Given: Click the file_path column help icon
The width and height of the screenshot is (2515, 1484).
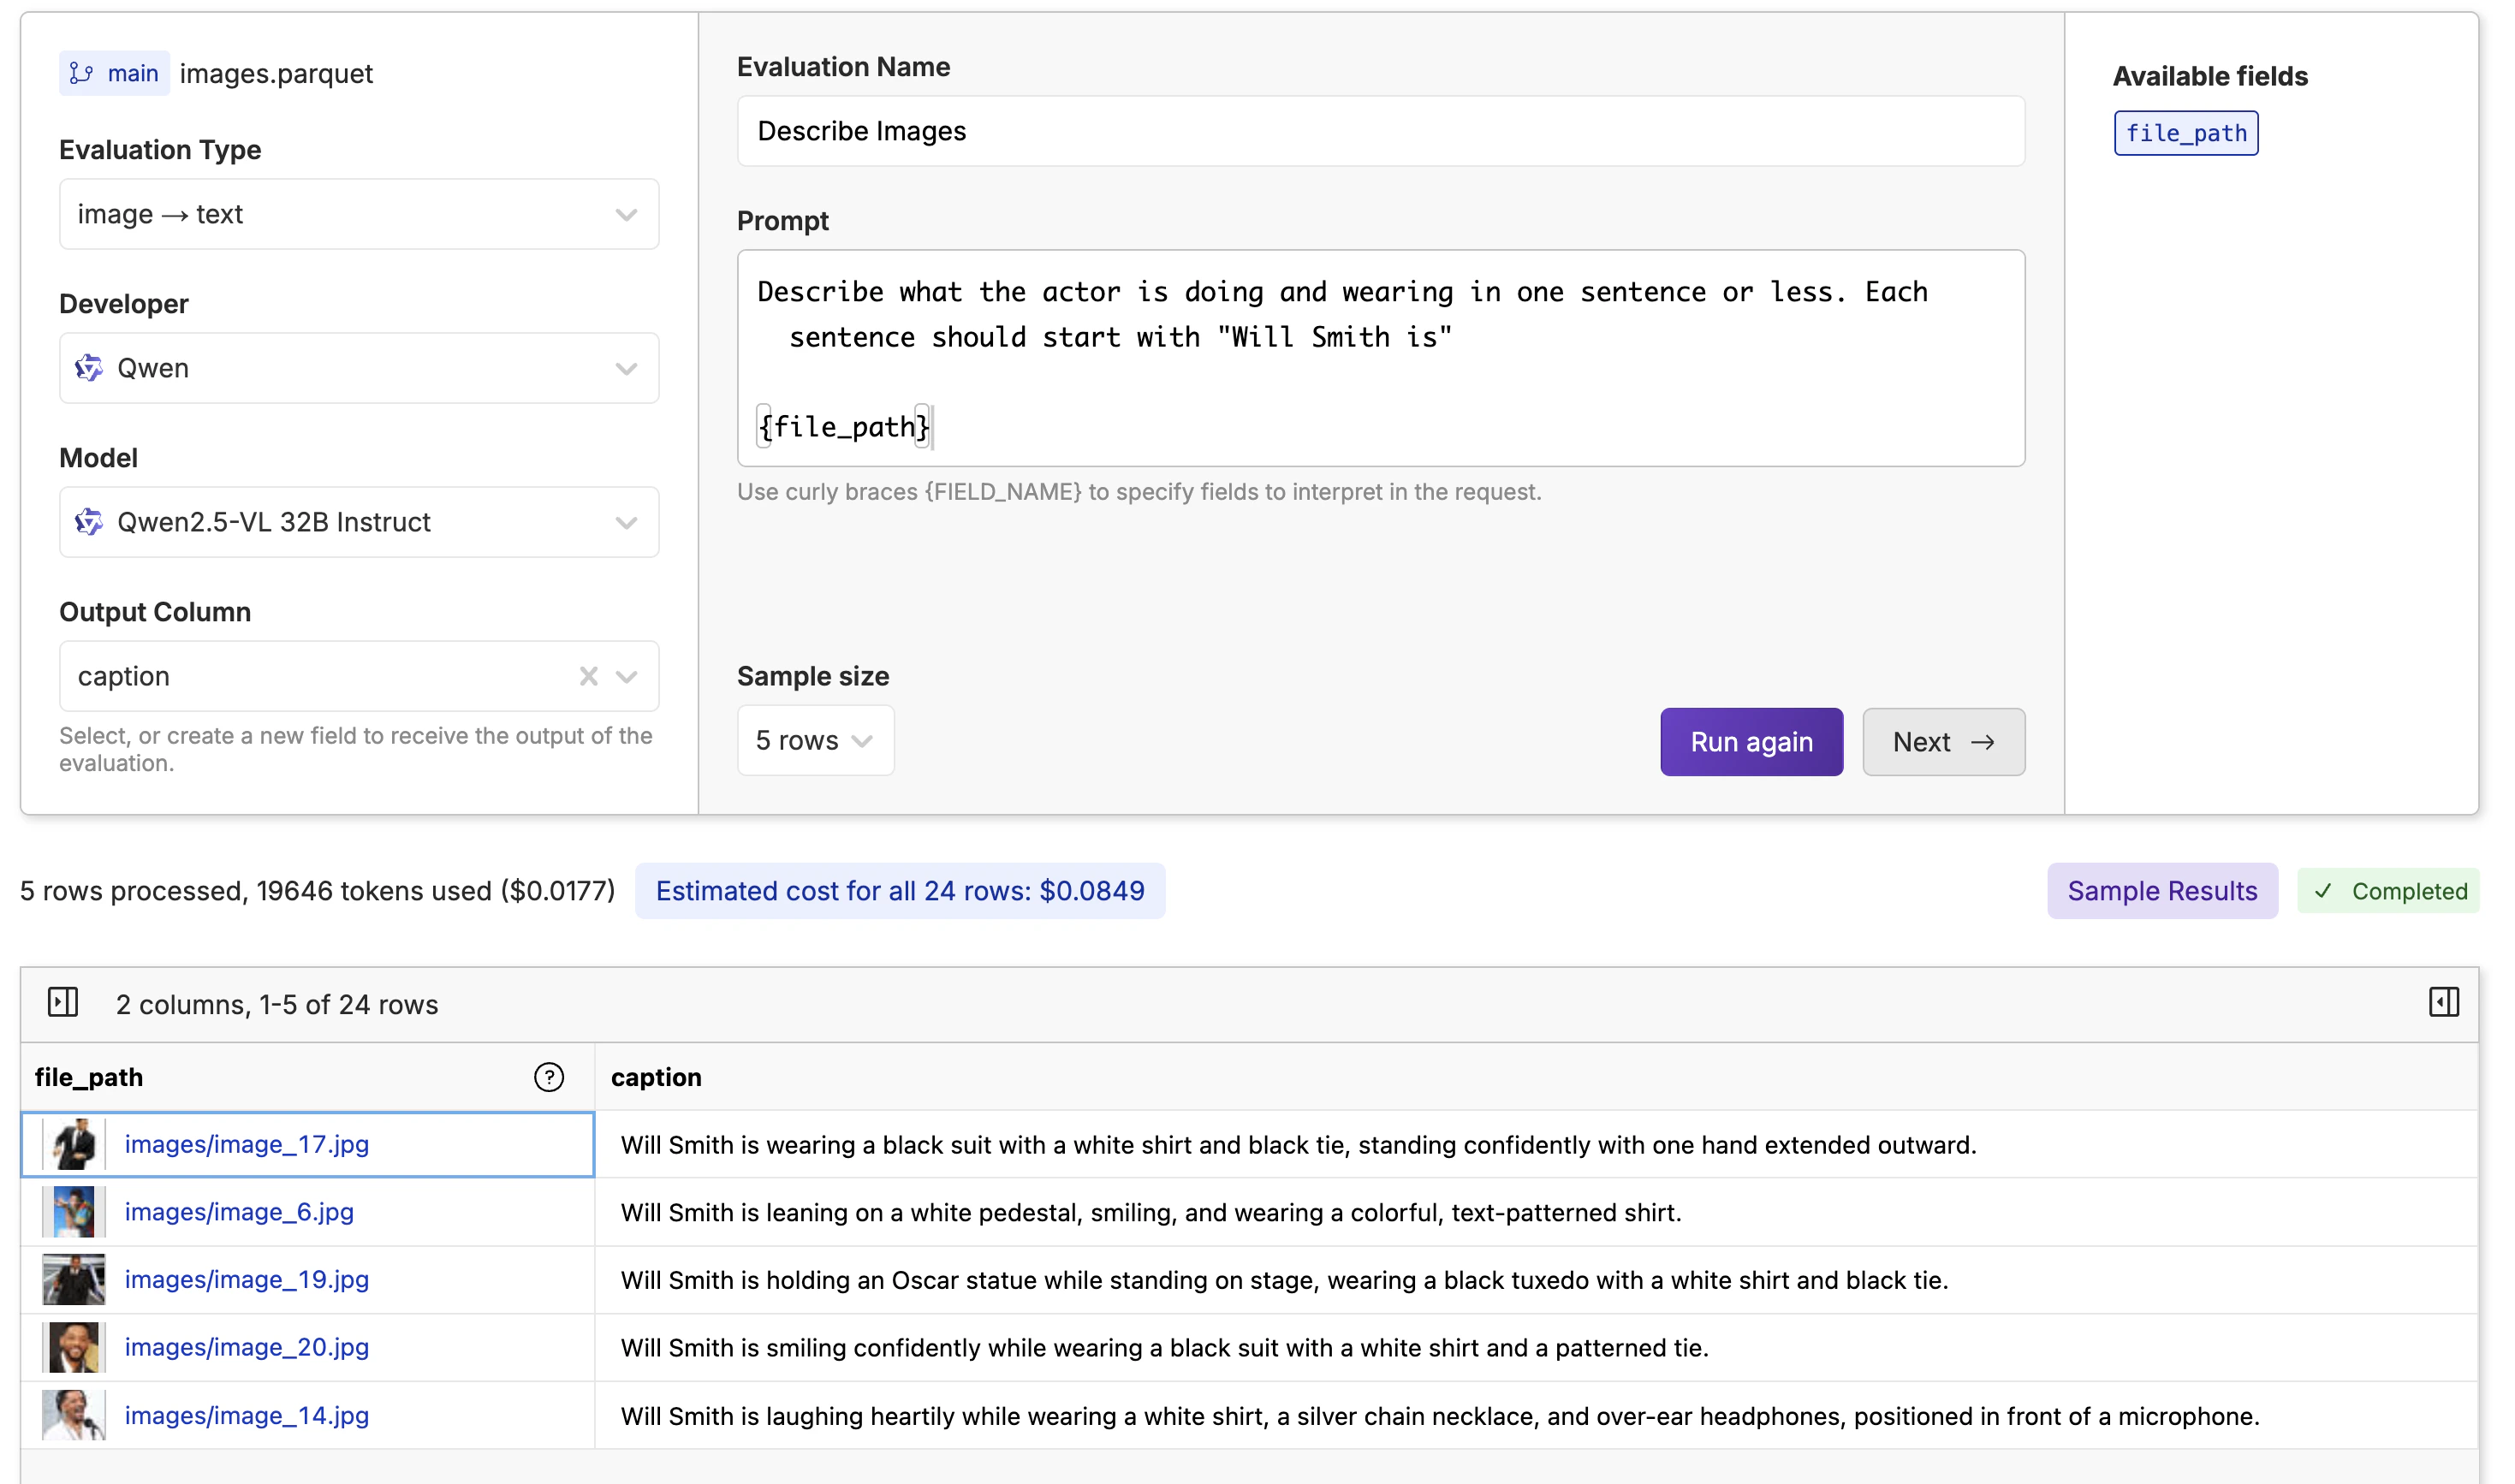Looking at the screenshot, I should click(549, 1077).
